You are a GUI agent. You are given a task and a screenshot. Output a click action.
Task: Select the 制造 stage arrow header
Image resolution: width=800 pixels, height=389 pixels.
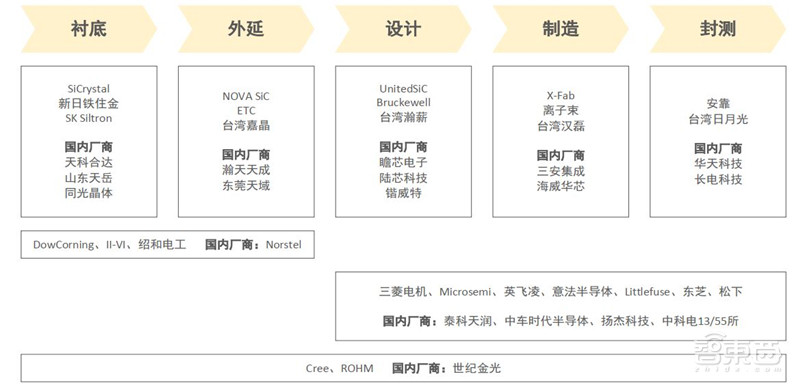(x=560, y=29)
